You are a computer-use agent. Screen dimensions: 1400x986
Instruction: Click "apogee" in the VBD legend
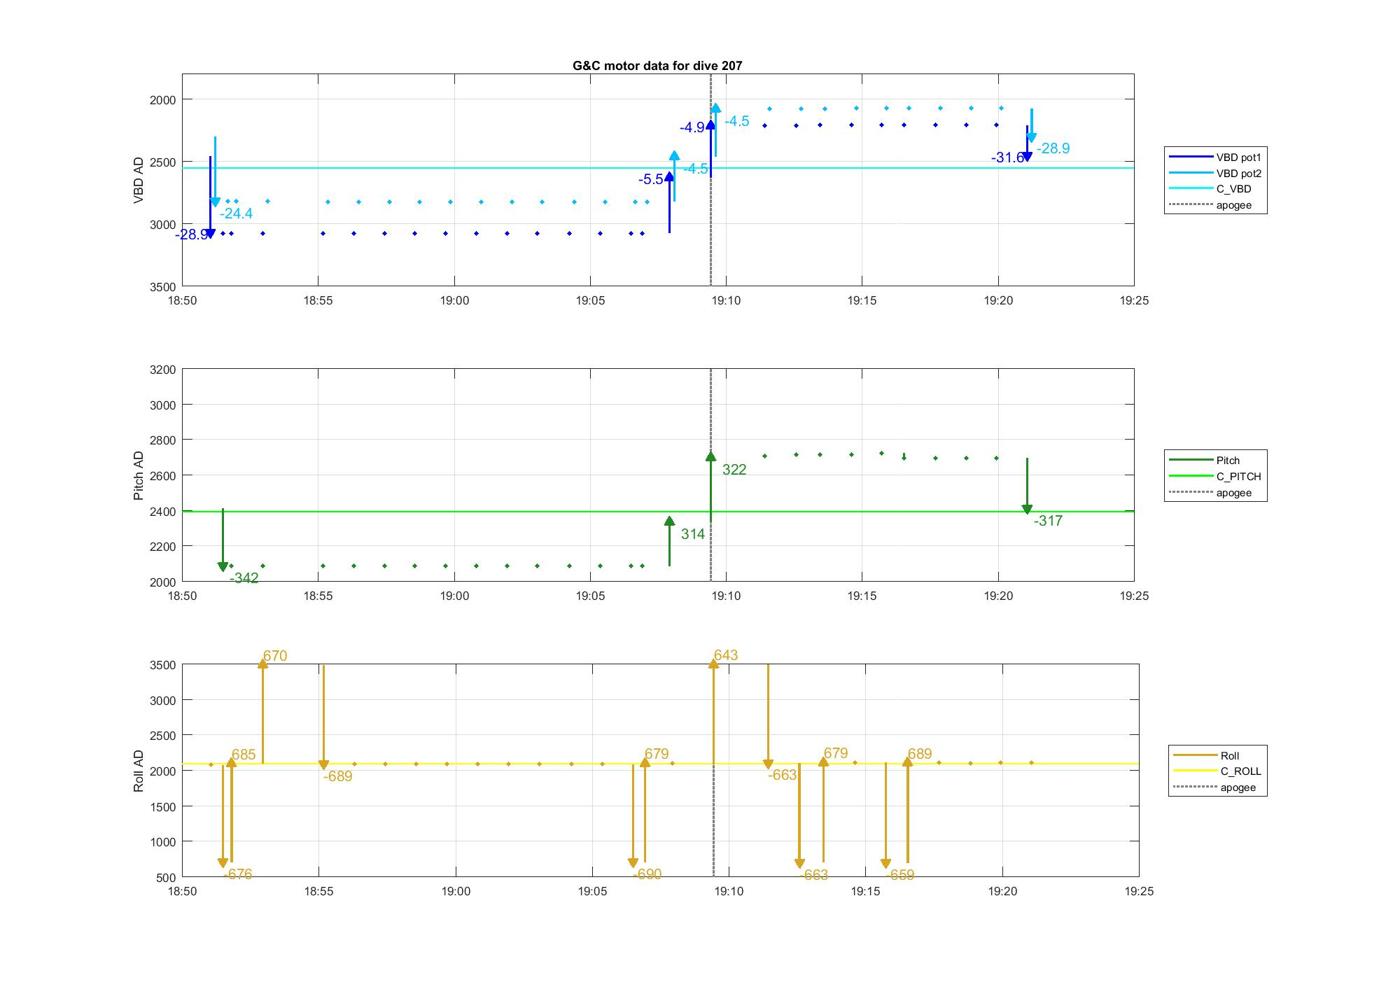(1233, 205)
